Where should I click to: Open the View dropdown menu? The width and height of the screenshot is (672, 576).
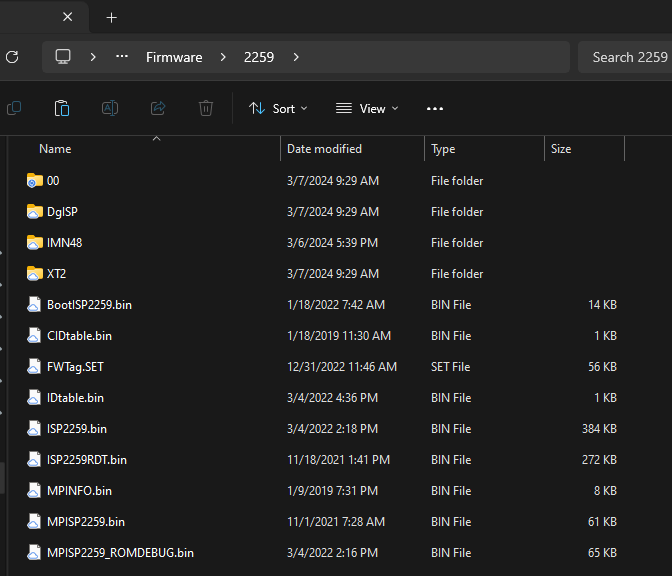[367, 108]
